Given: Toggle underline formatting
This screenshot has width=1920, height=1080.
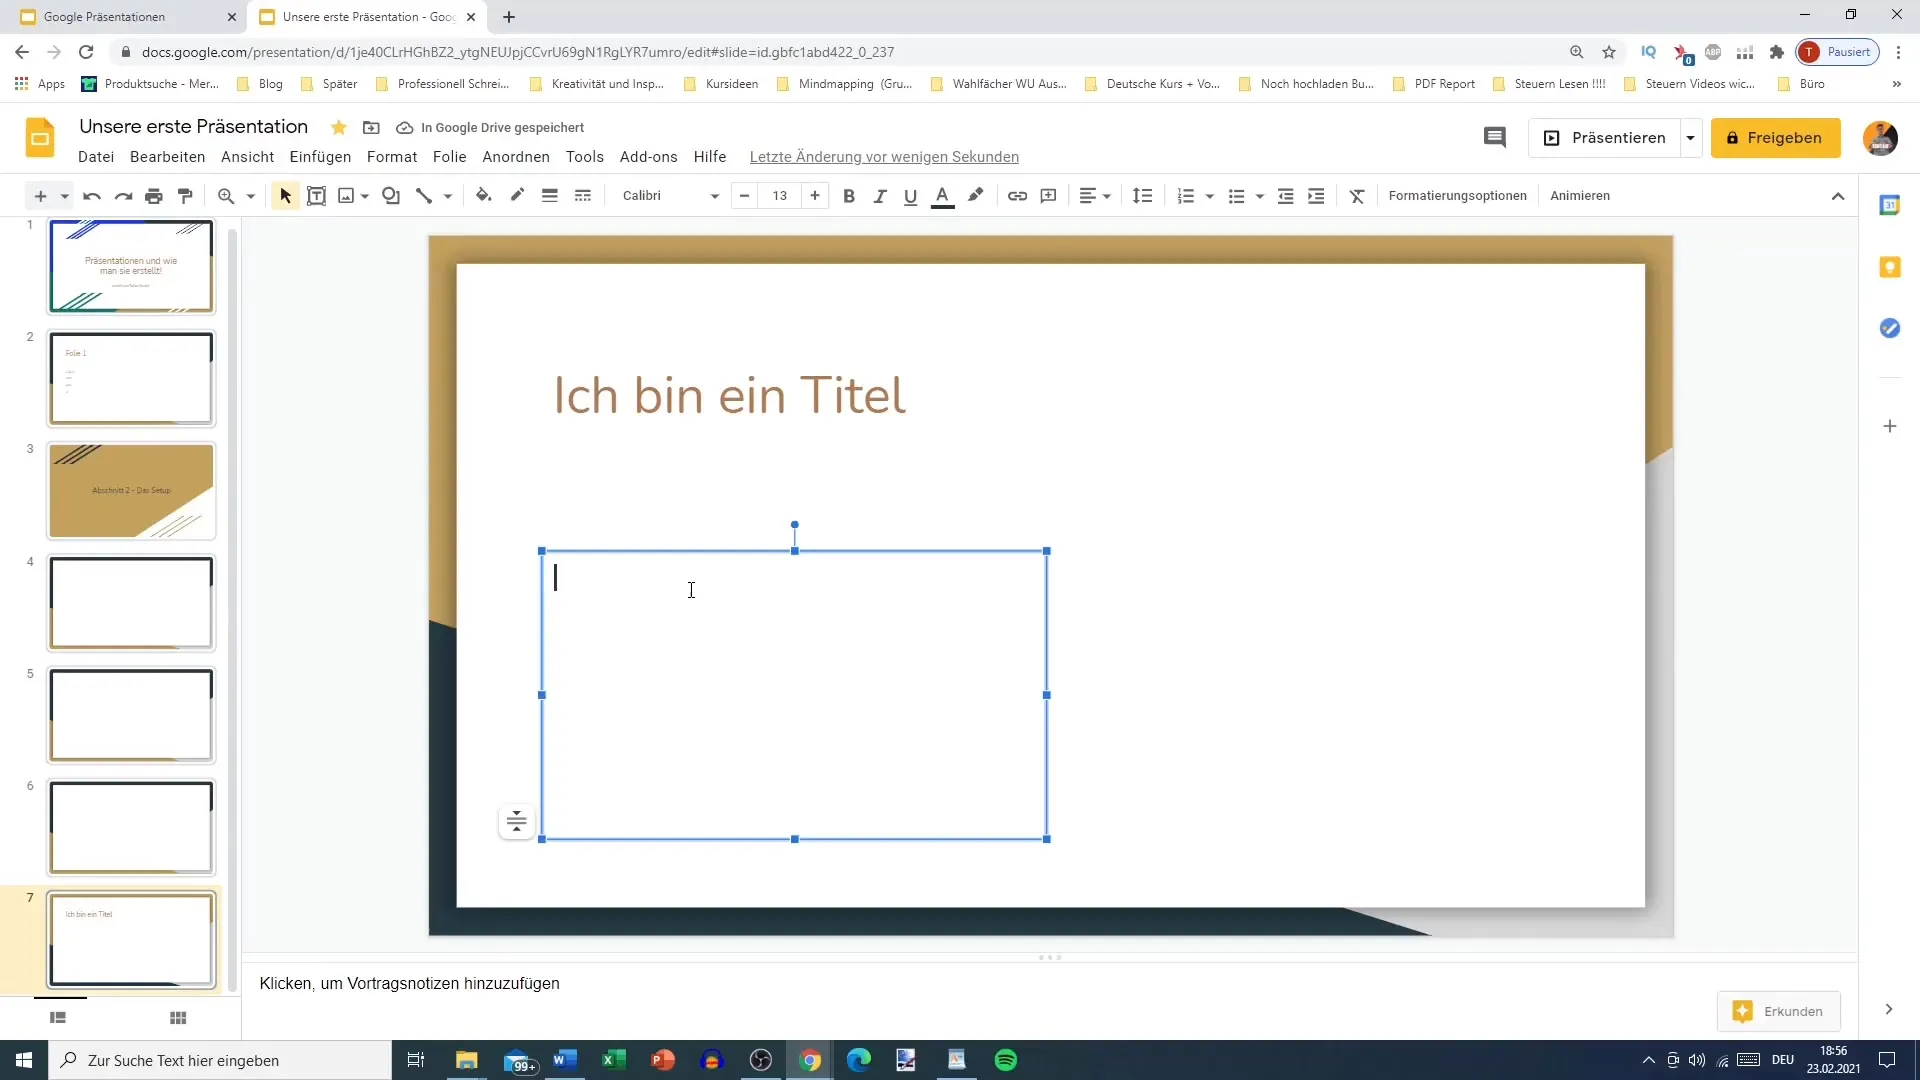Looking at the screenshot, I should pyautogui.click(x=910, y=196).
